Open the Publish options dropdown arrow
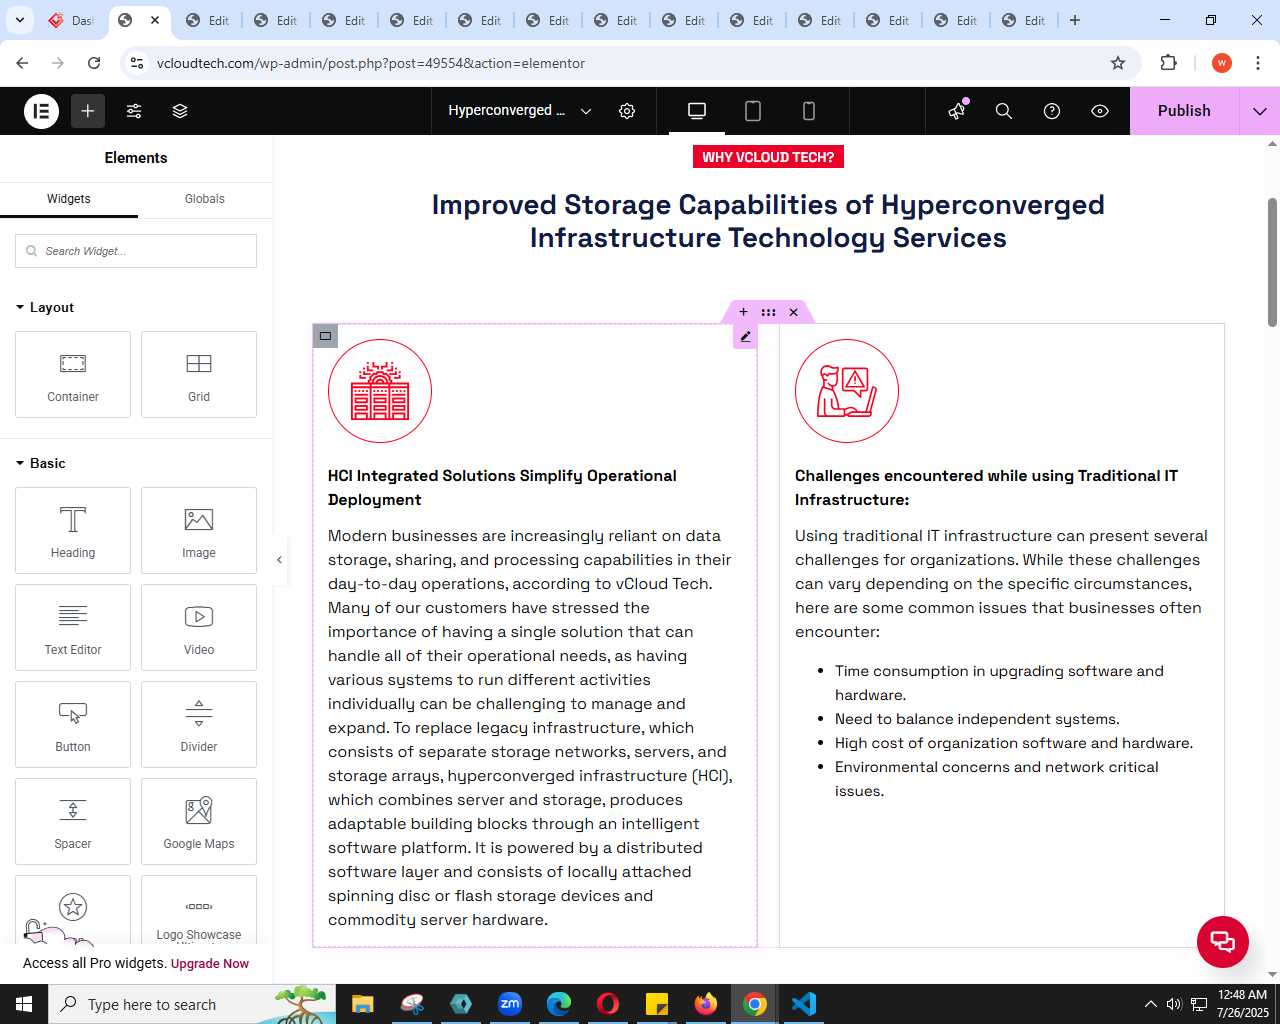The width and height of the screenshot is (1280, 1024). pyautogui.click(x=1260, y=111)
